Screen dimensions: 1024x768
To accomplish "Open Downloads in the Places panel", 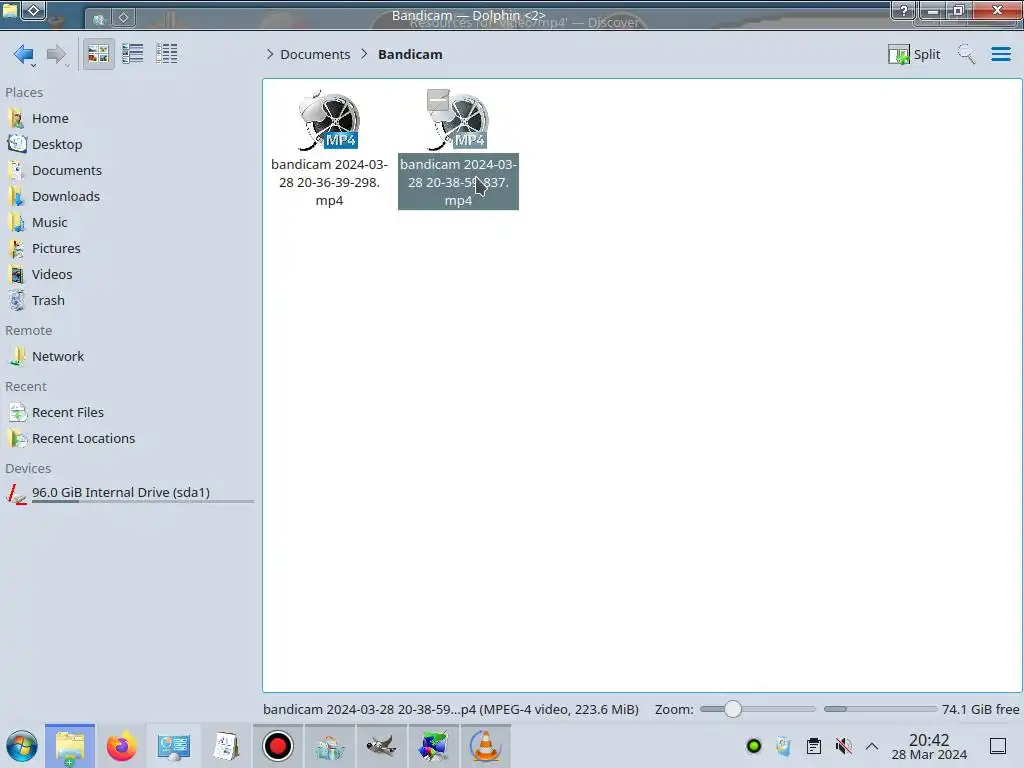I will 65,197.
